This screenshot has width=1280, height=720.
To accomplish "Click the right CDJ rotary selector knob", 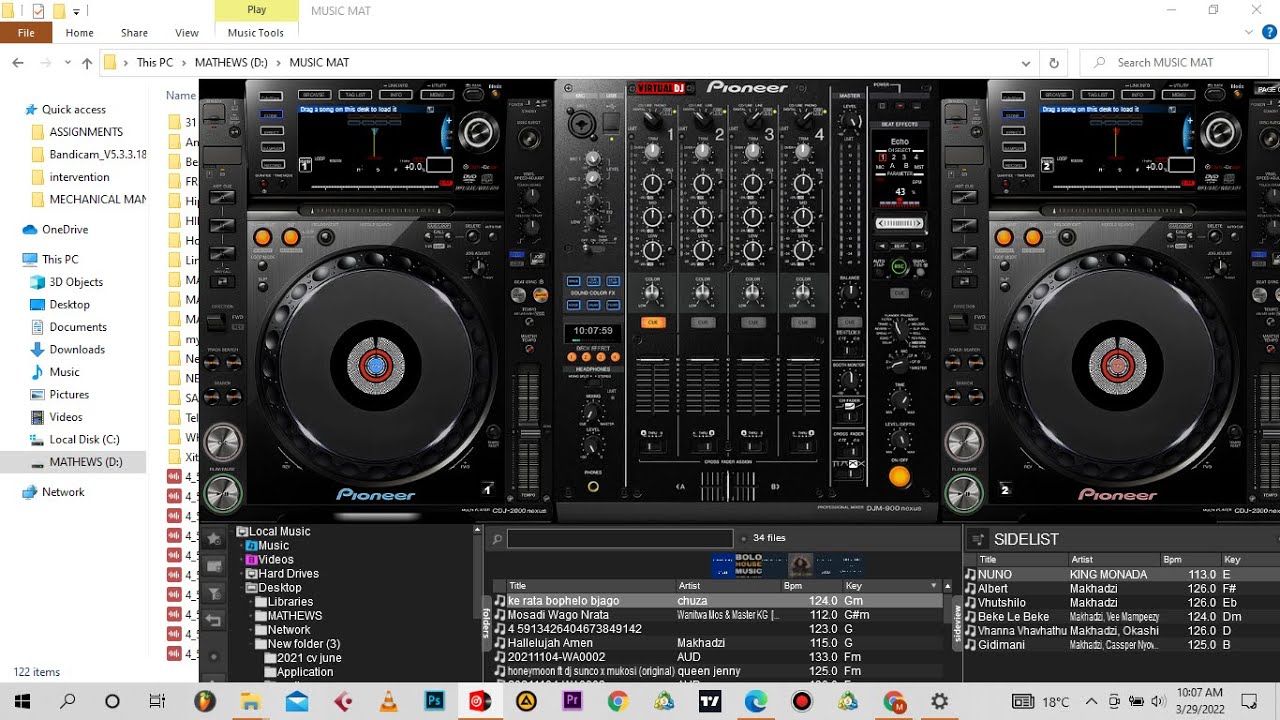I will 1220,131.
